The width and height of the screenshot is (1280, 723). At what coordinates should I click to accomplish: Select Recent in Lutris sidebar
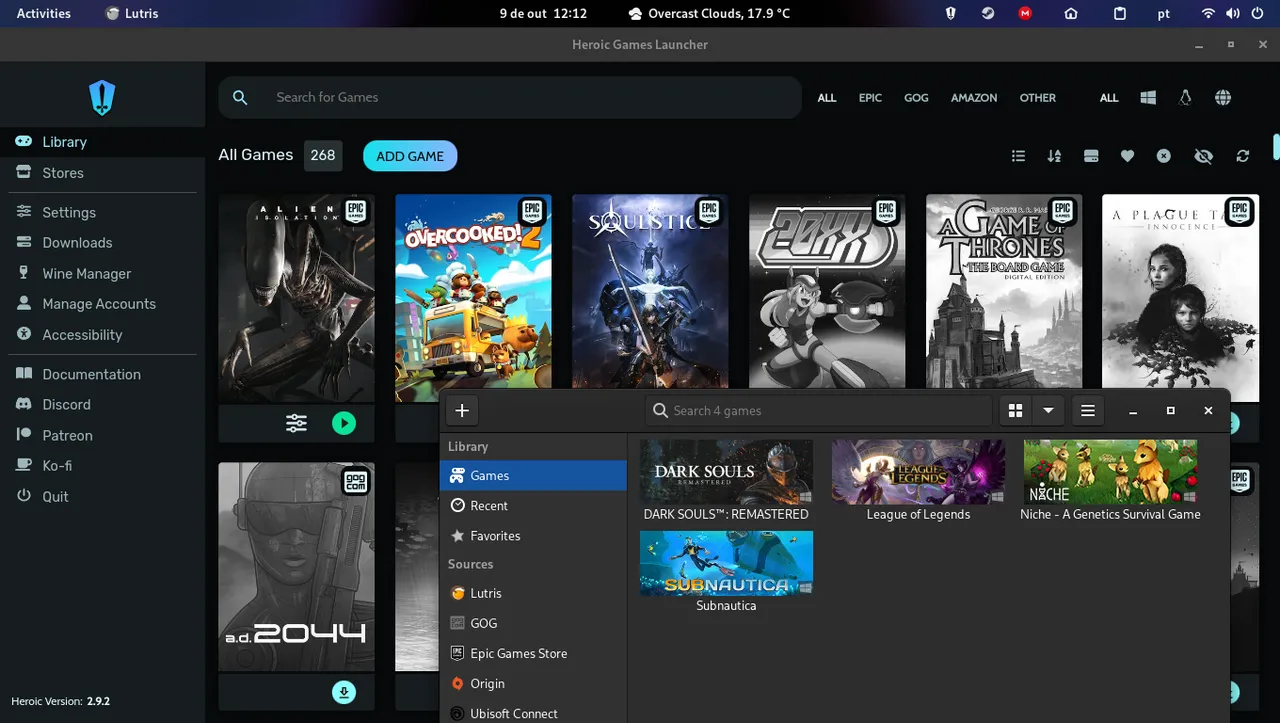pyautogui.click(x=533, y=506)
